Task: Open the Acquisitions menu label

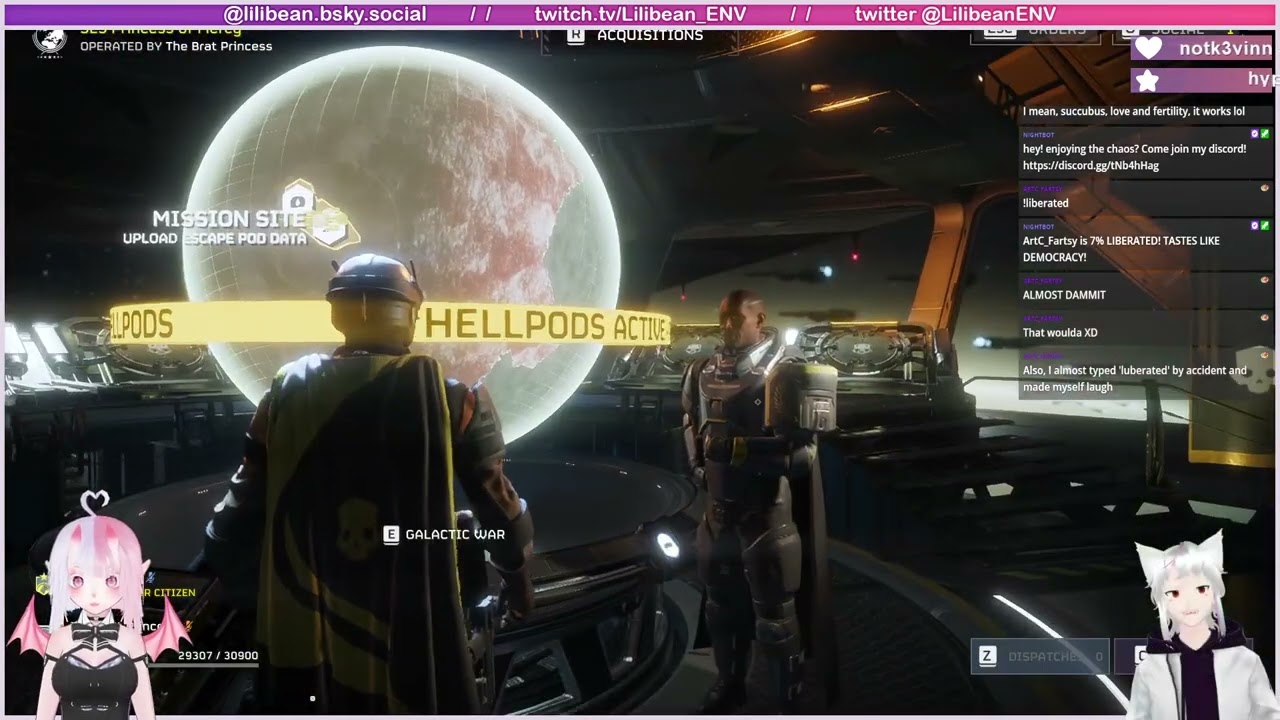Action: tap(650, 35)
